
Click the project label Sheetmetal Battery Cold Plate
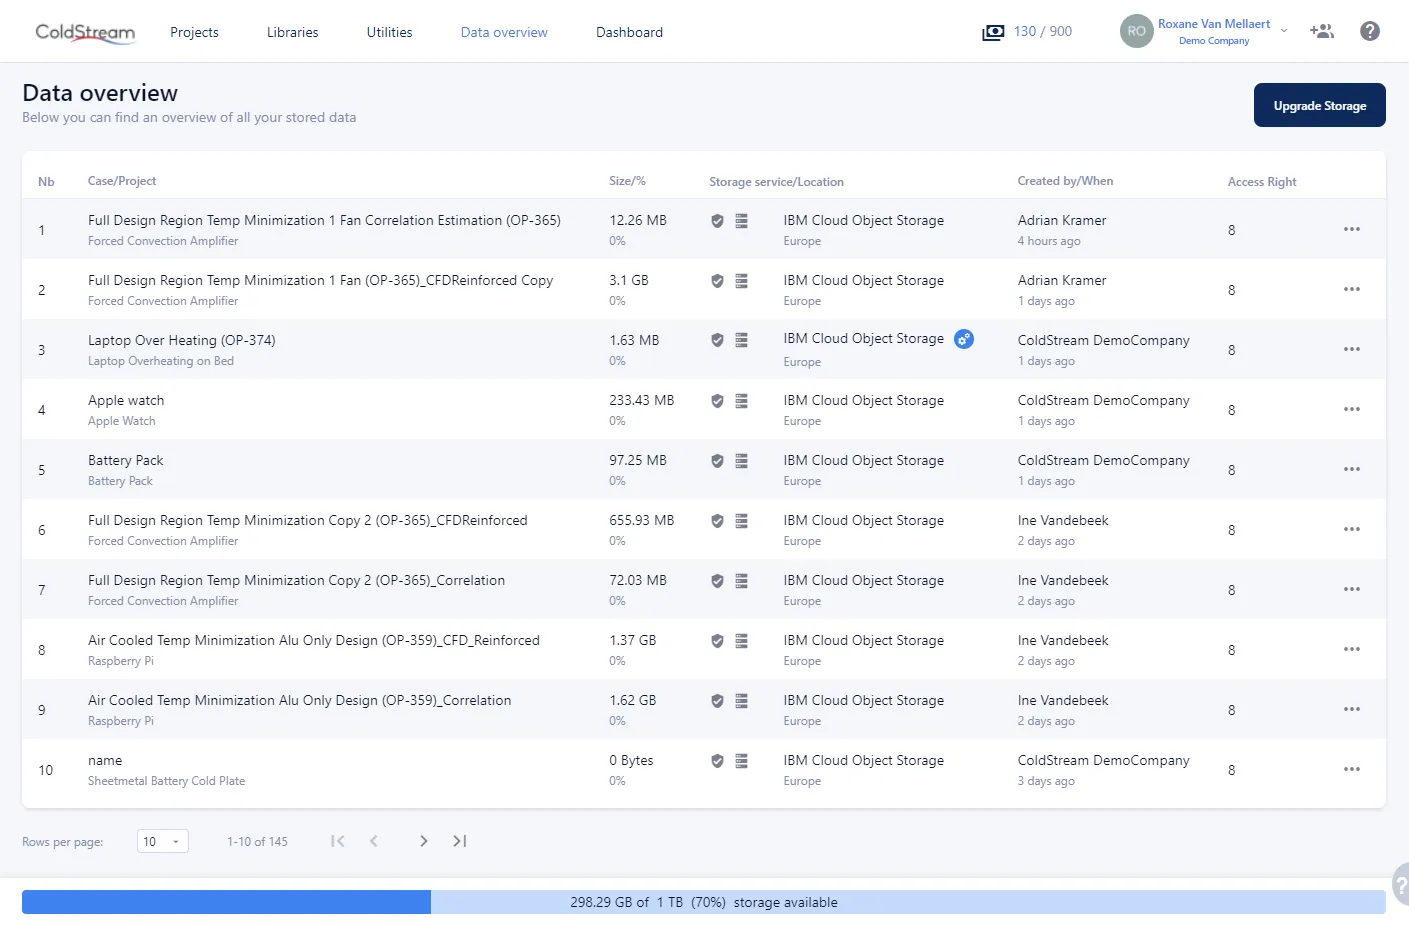166,781
